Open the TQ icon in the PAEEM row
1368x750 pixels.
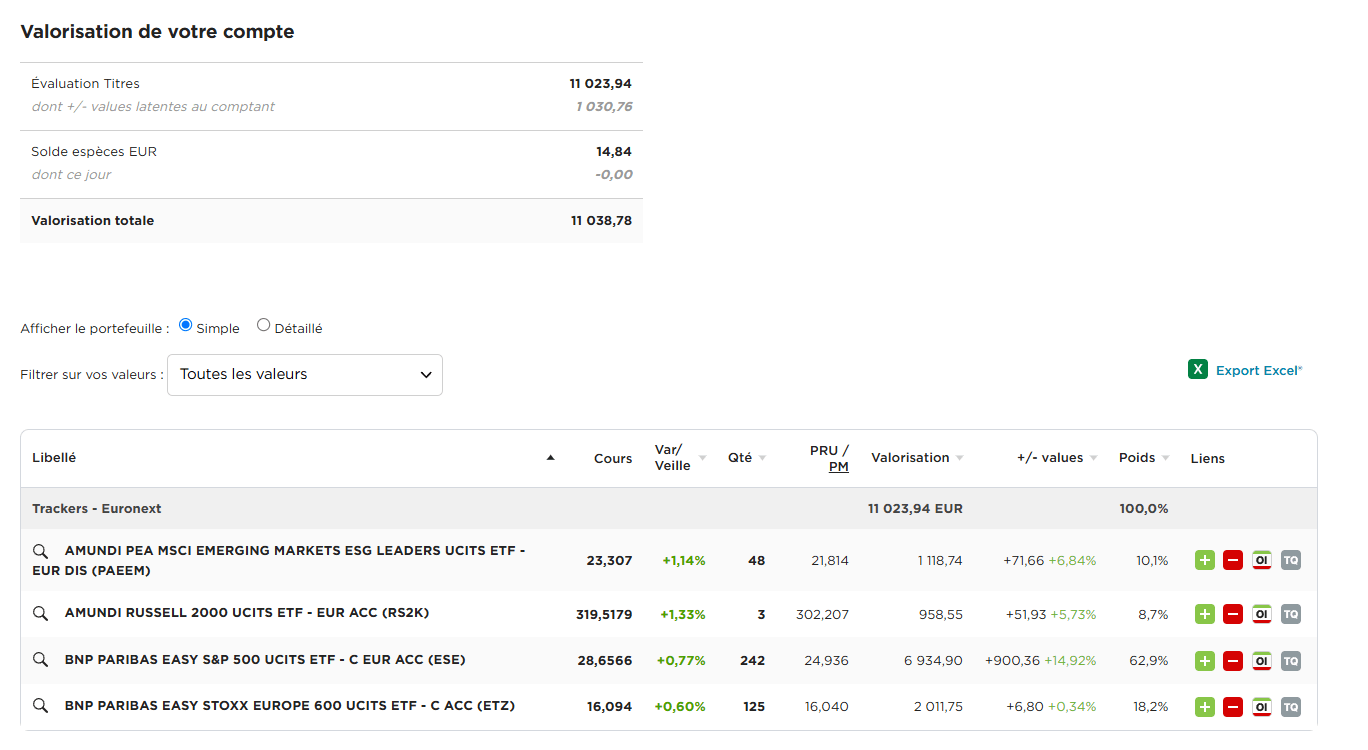(x=1291, y=560)
